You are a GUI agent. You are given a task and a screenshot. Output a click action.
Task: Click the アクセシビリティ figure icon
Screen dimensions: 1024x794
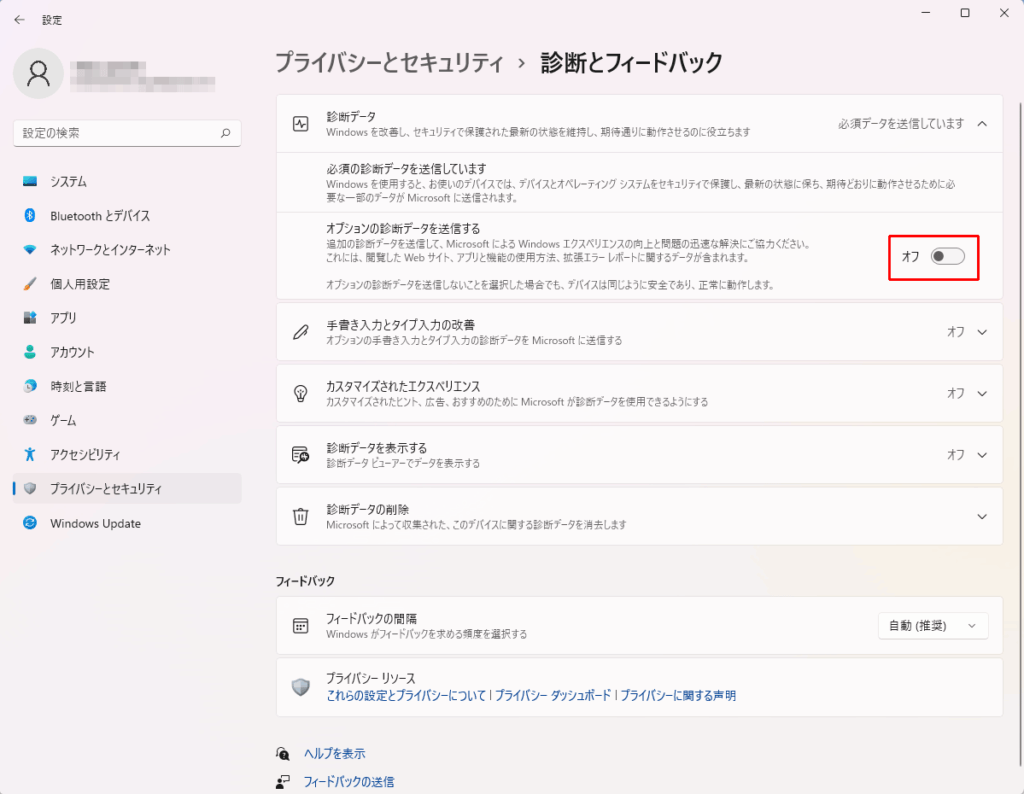30,454
